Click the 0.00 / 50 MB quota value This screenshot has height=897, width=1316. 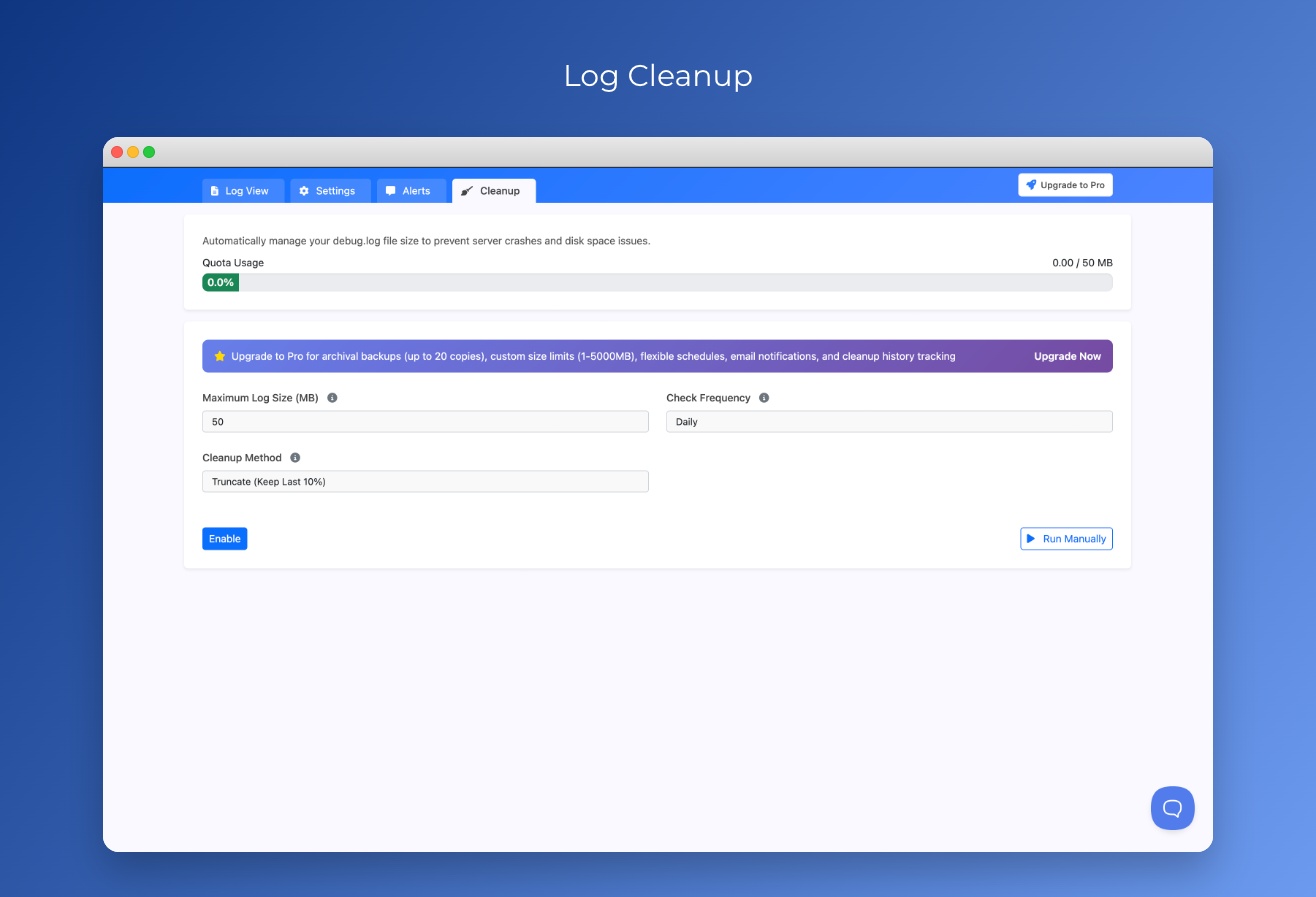pos(1082,263)
